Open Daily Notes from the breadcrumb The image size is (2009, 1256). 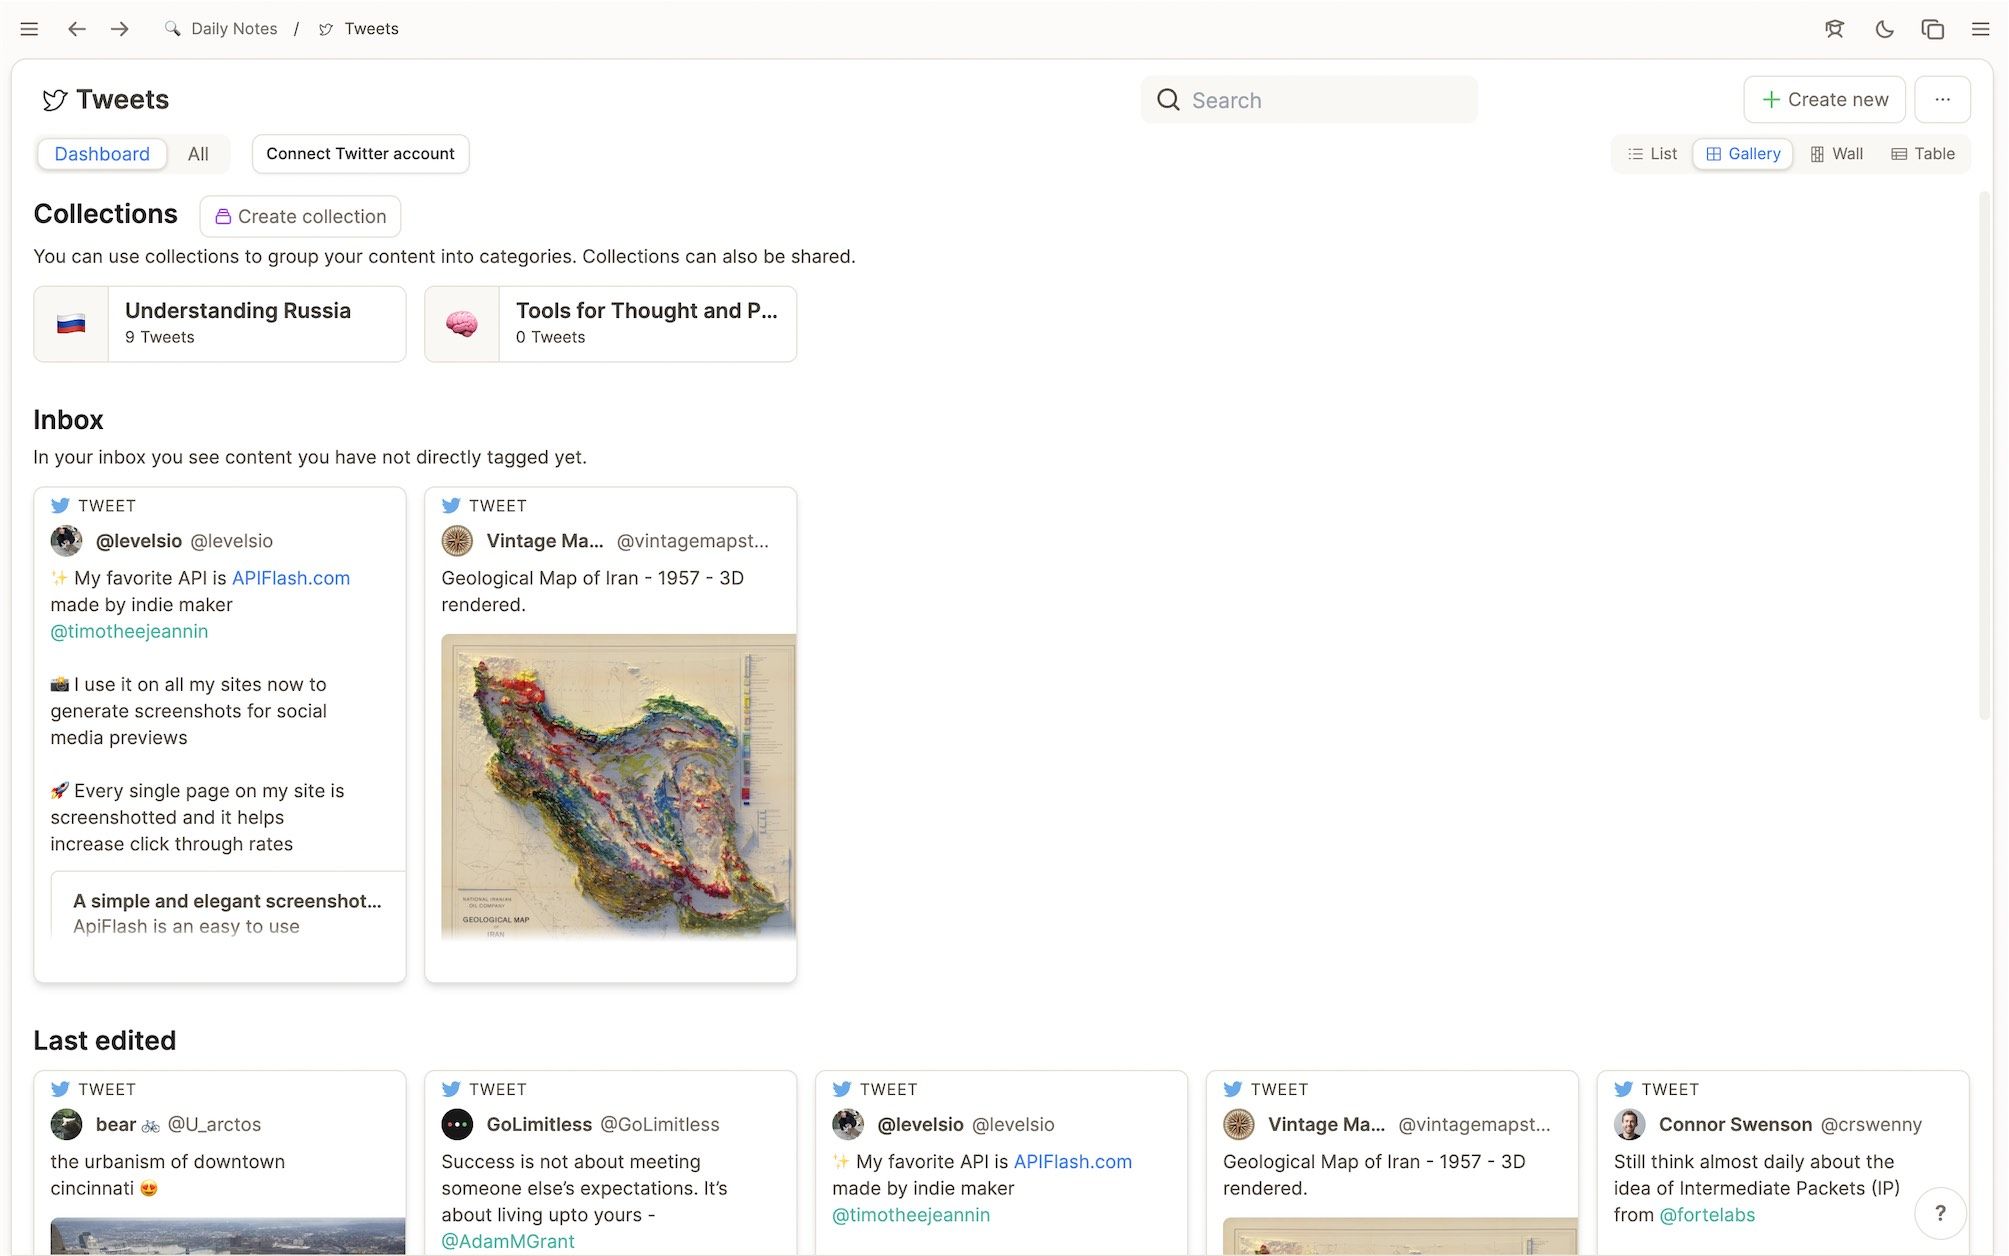232,29
